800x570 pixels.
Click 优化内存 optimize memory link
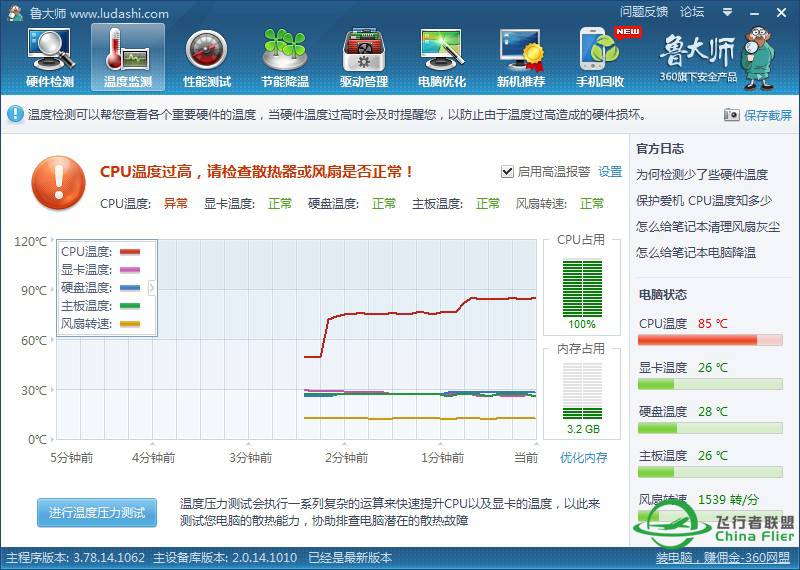click(584, 457)
